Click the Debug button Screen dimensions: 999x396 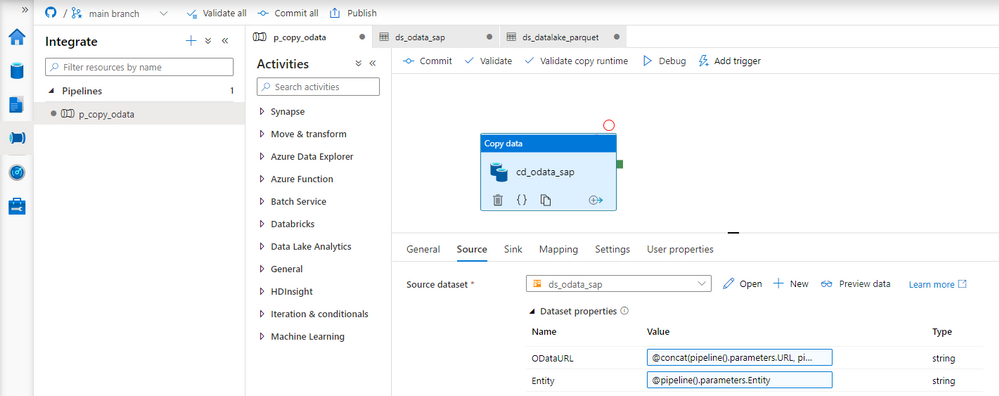(665, 61)
